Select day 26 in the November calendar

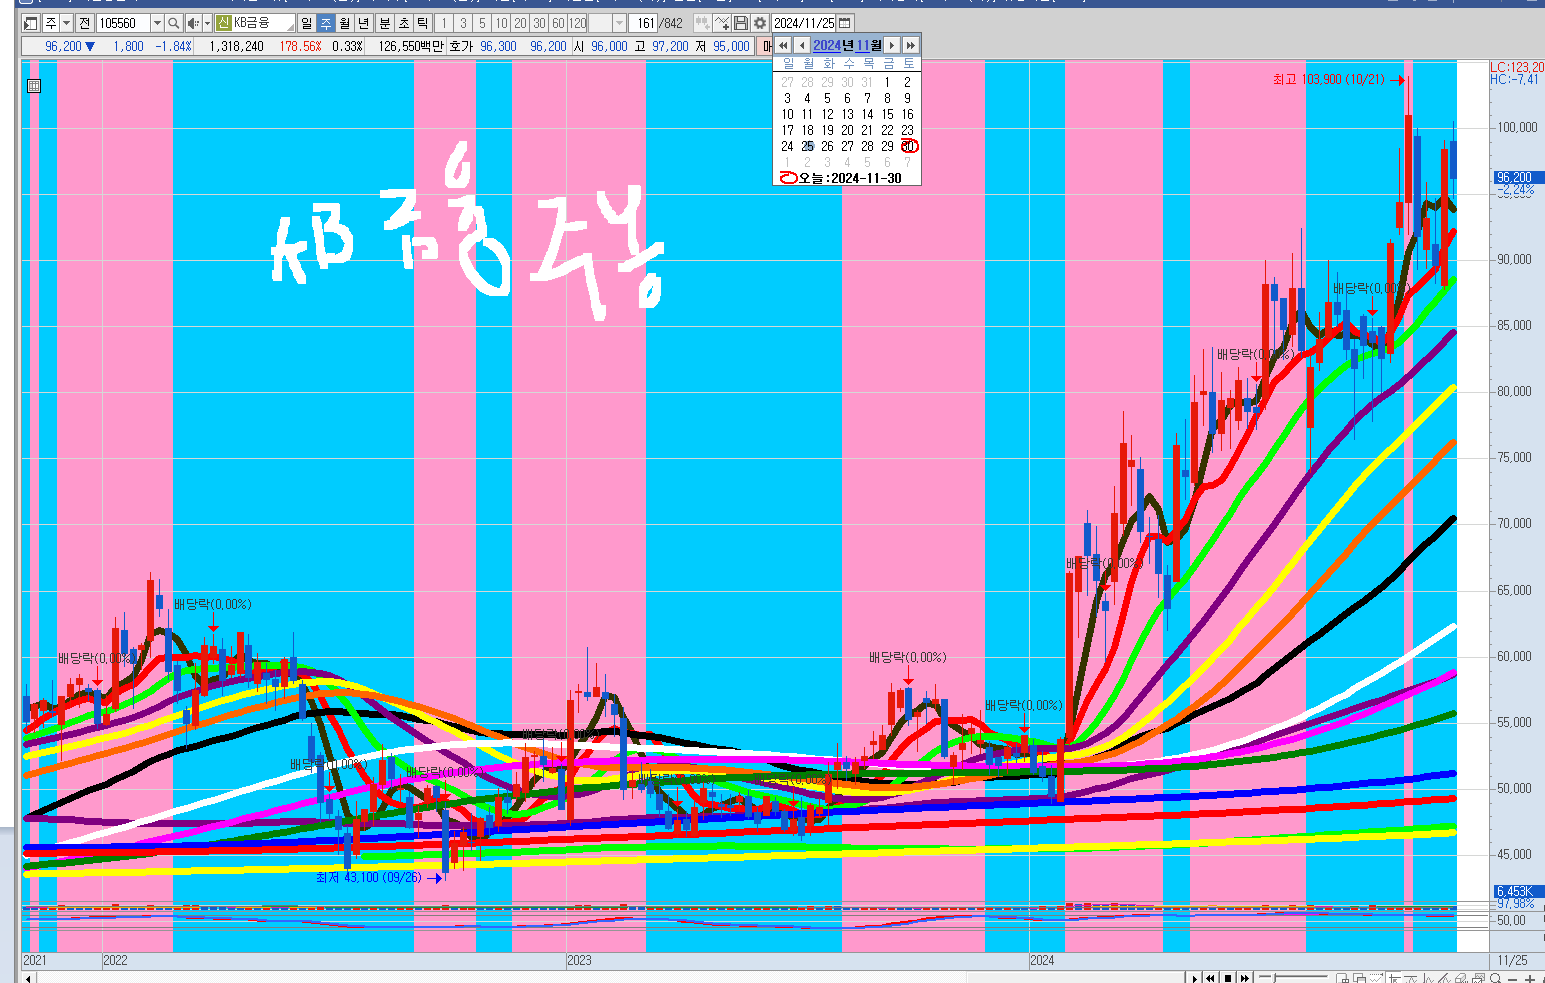pos(827,146)
